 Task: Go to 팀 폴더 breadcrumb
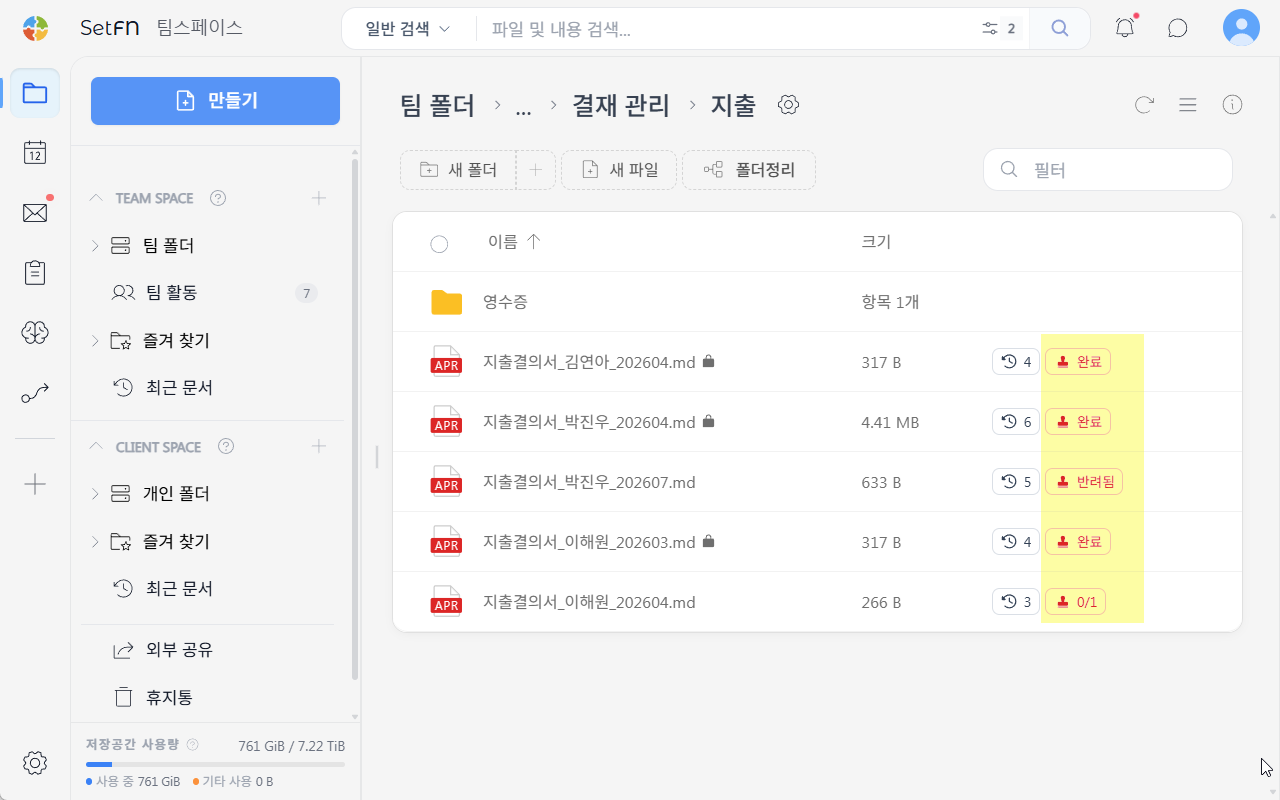(x=437, y=105)
